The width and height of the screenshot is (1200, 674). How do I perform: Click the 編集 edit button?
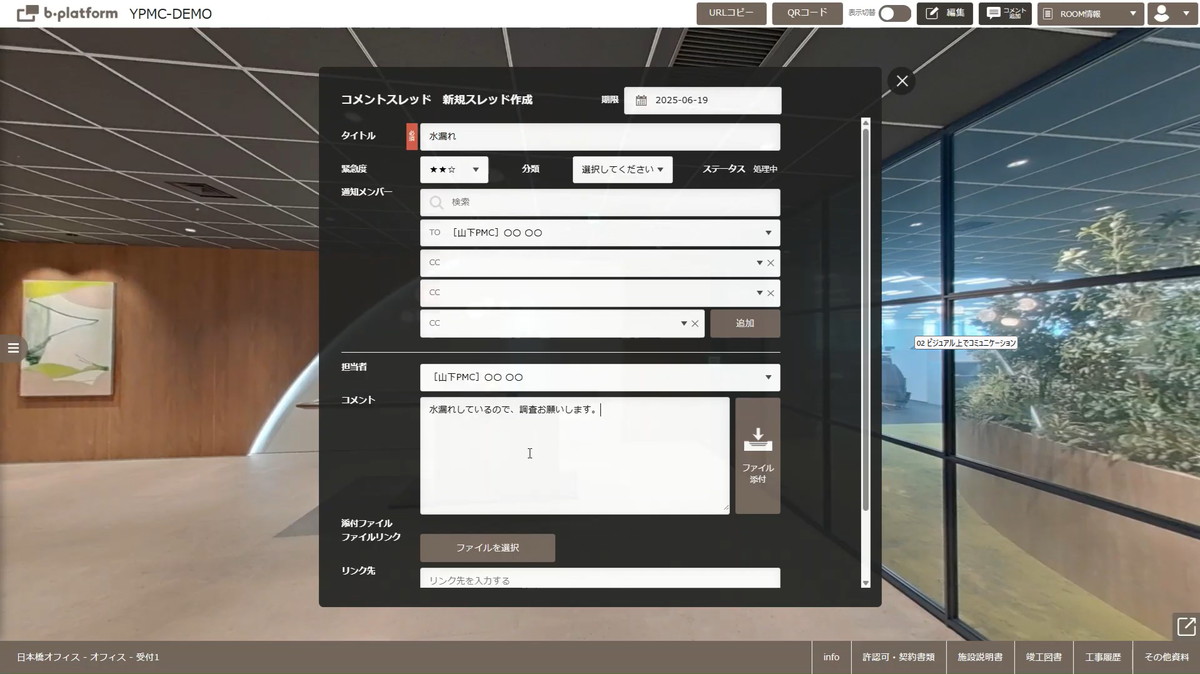945,13
